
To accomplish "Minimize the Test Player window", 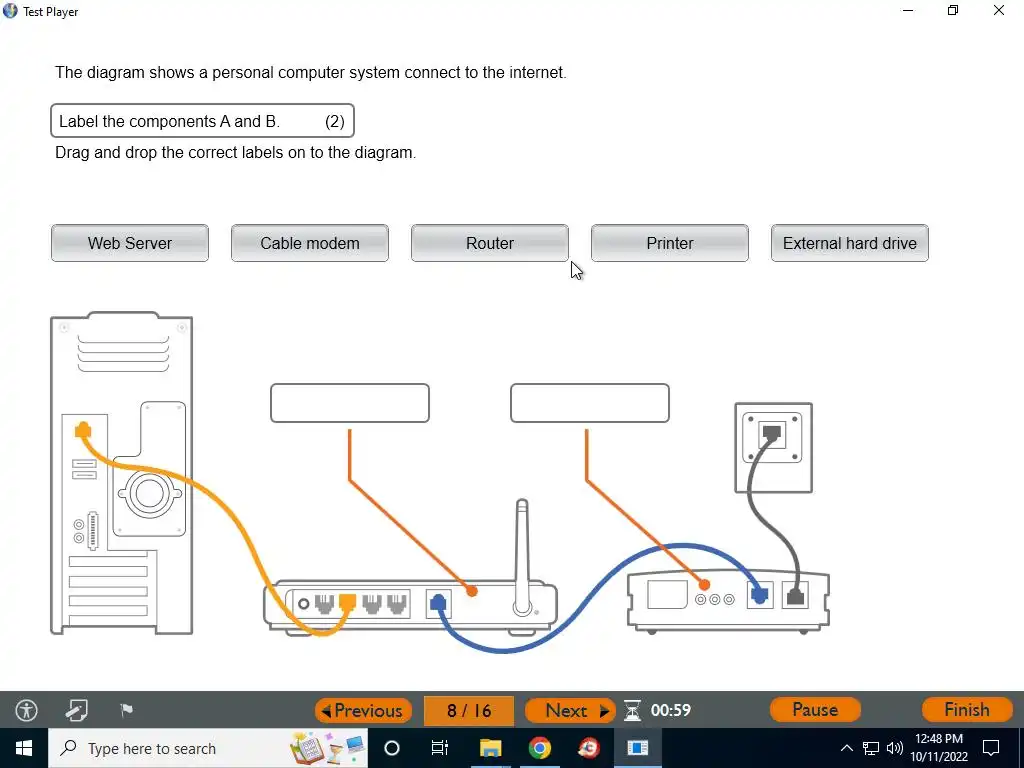I will 908,10.
